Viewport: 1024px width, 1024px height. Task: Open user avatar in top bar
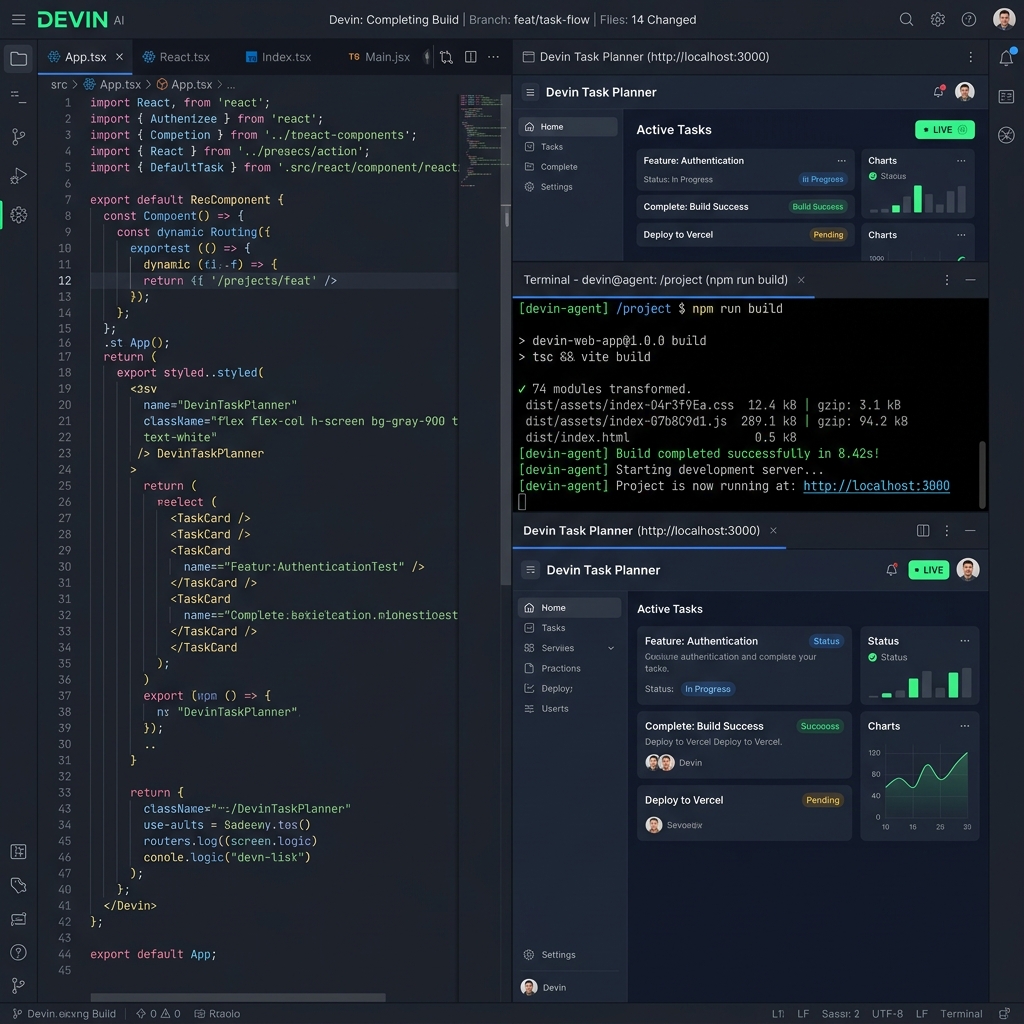(x=1004, y=19)
